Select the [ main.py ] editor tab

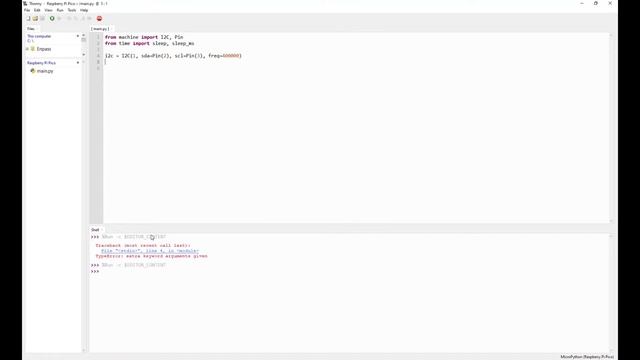tap(100, 29)
